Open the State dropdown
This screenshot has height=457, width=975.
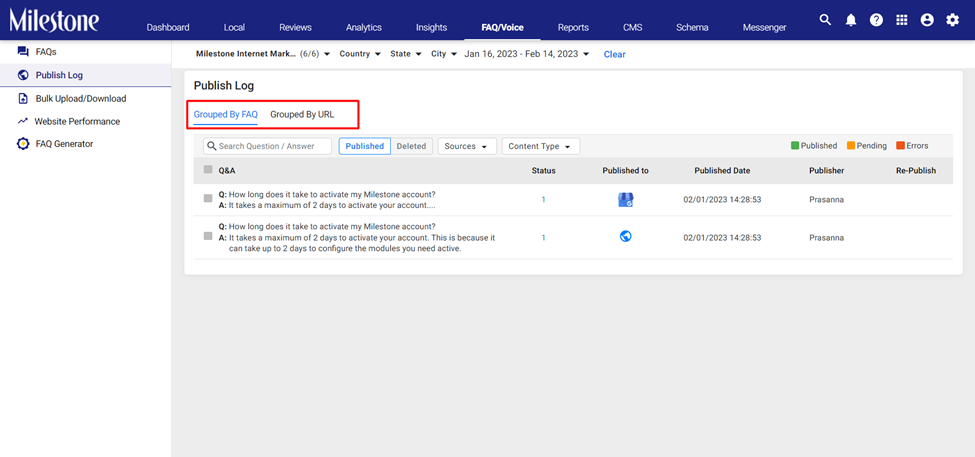click(x=406, y=54)
